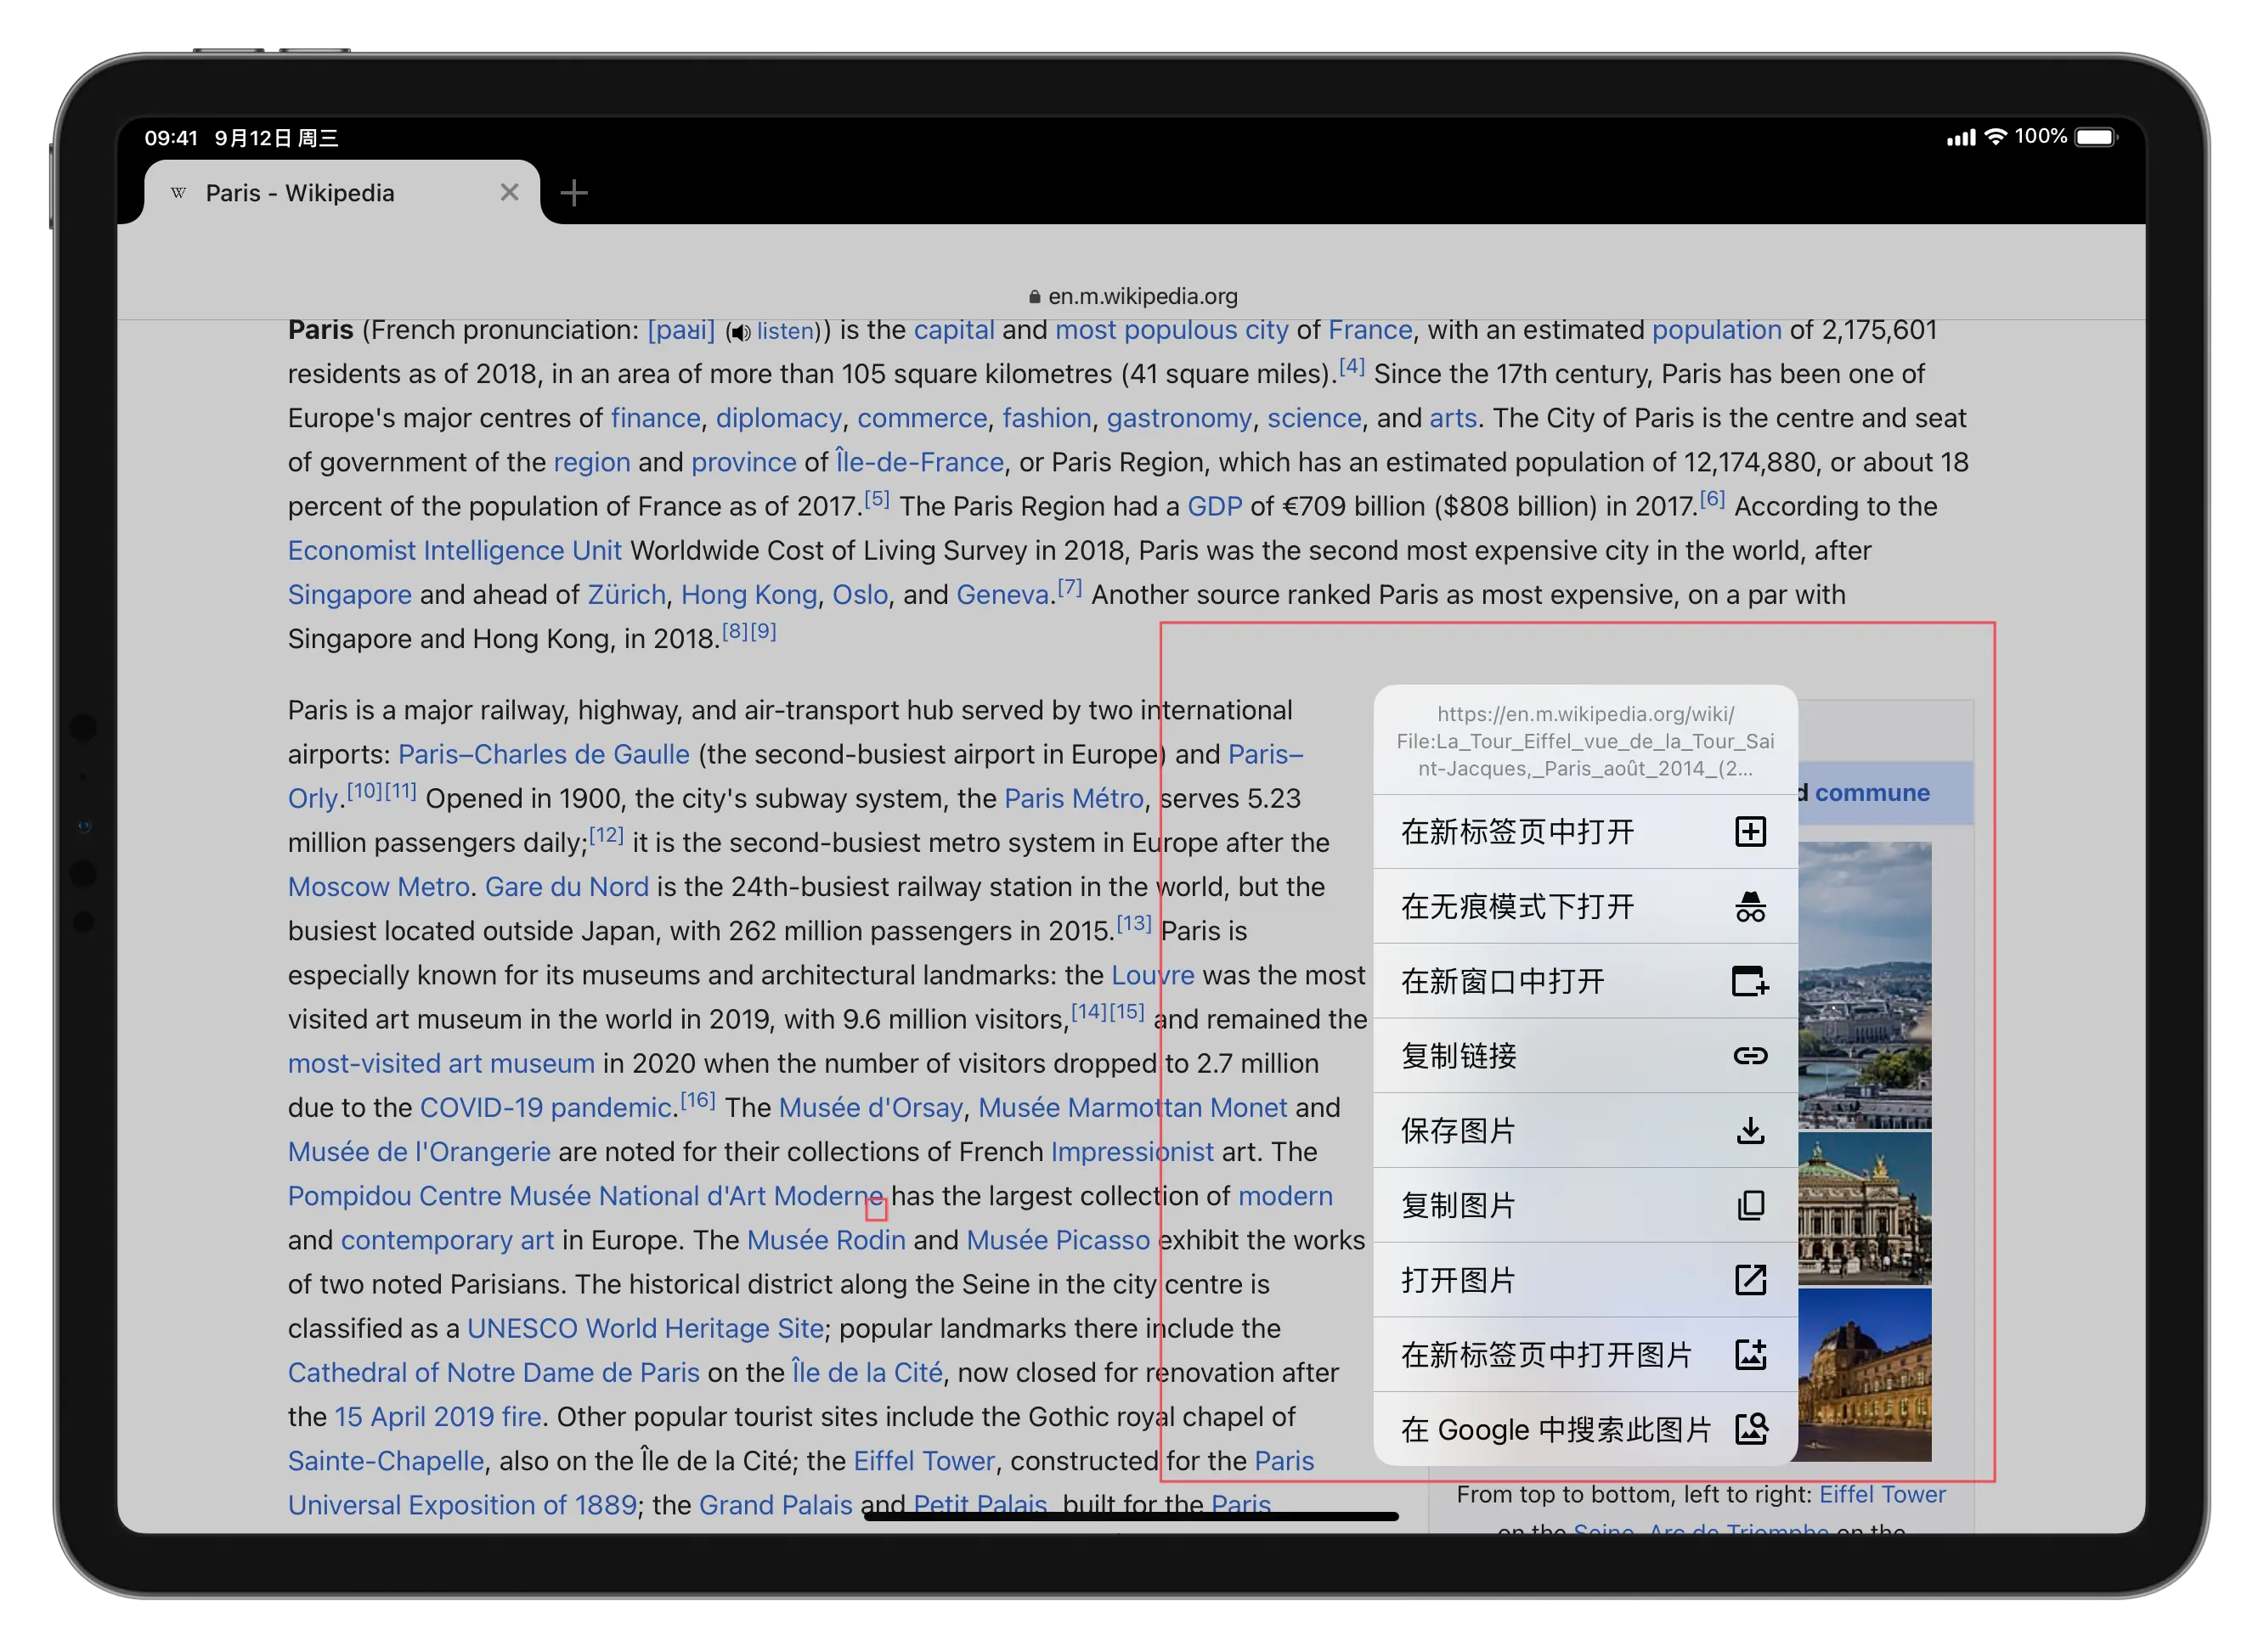The image size is (2264, 1652).
Task: Open the 'Paris–Charles de Gaulle' link
Action: tap(544, 754)
